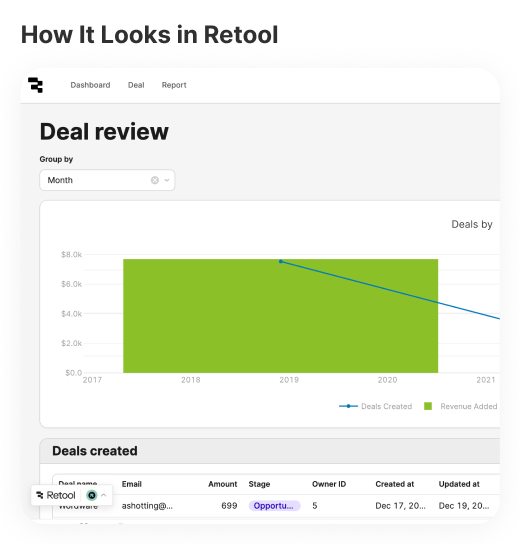Toggle Revenue Added legend entry

pos(461,406)
